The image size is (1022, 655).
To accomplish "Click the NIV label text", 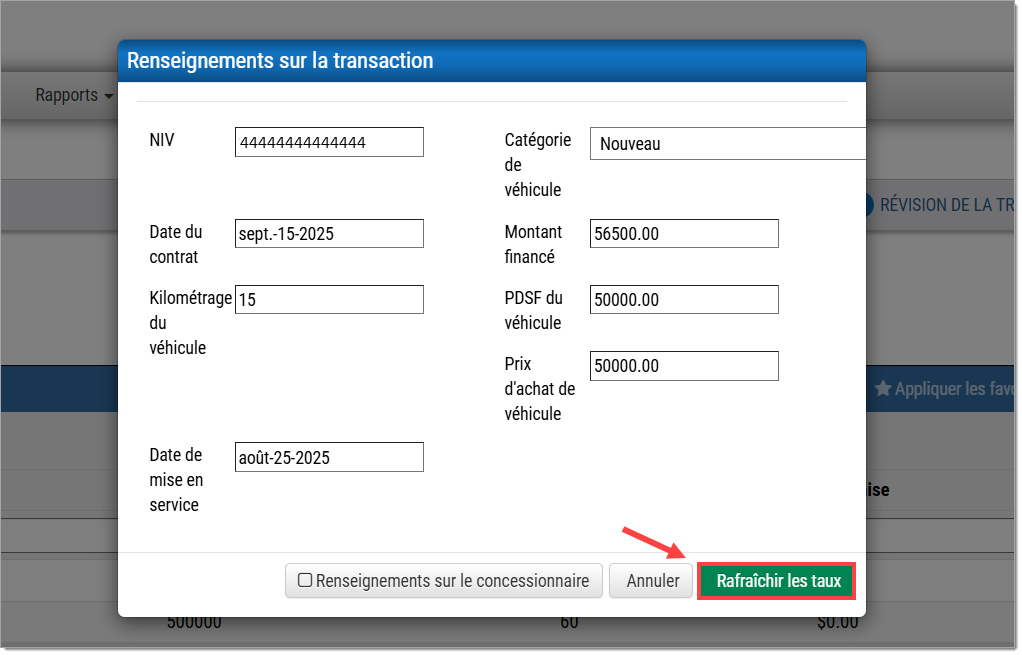I will pyautogui.click(x=162, y=140).
